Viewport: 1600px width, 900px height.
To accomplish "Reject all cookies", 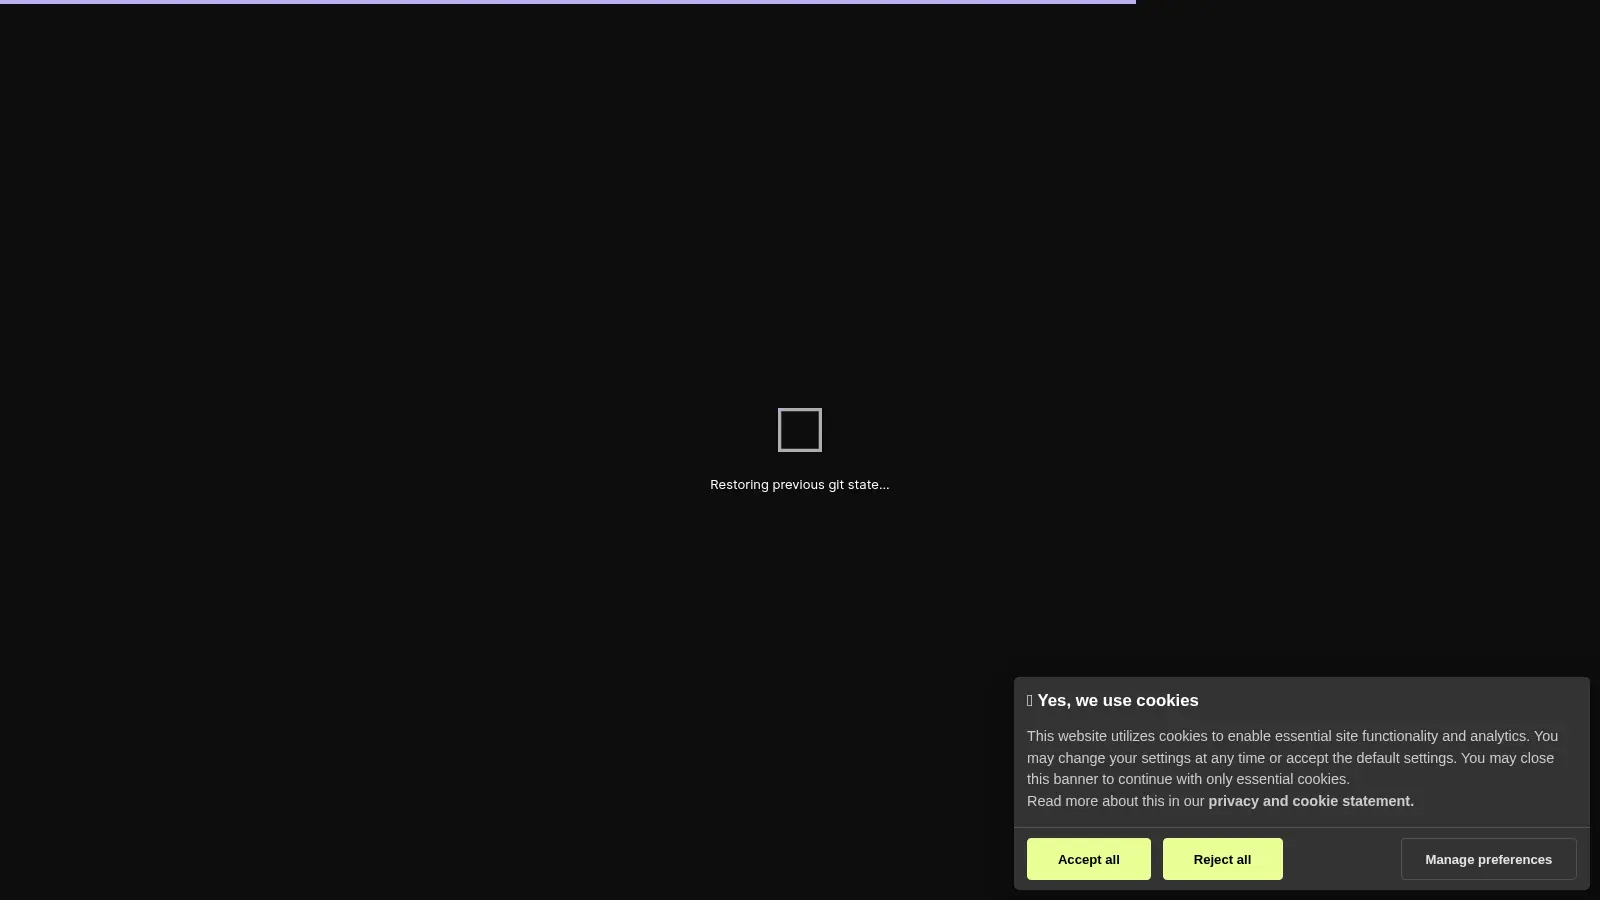I will point(1222,859).
